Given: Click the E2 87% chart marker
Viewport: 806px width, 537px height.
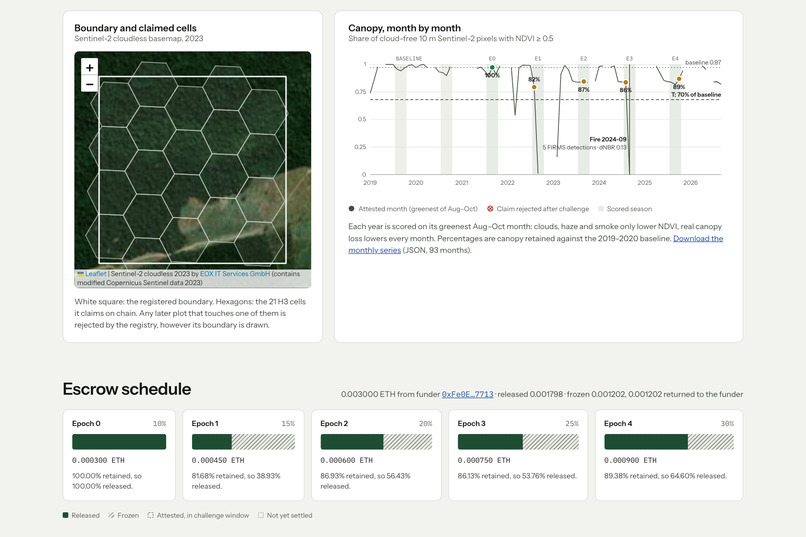Looking at the screenshot, I should coord(583,81).
